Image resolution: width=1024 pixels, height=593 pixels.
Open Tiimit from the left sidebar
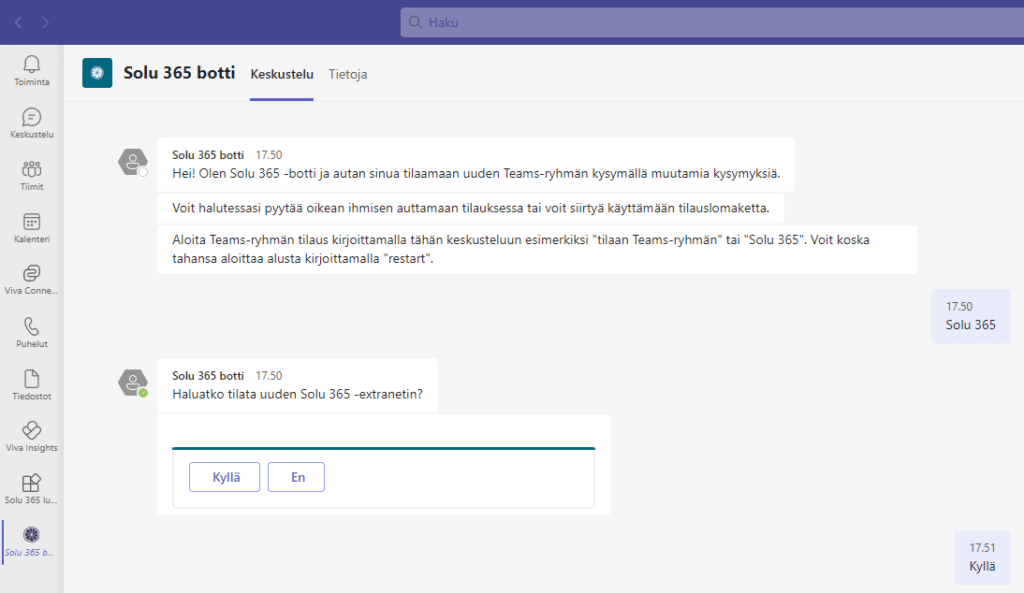coord(31,170)
